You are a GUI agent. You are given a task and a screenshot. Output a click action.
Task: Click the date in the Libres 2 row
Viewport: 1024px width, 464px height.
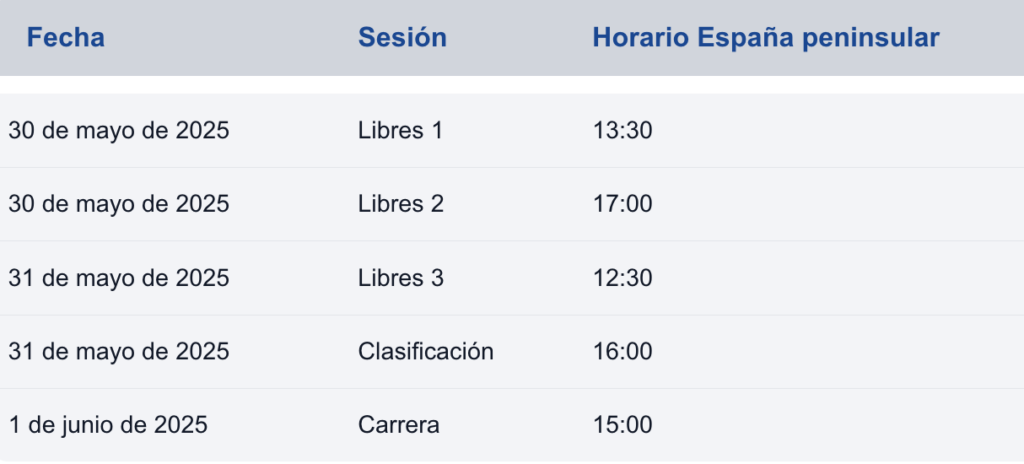119,204
